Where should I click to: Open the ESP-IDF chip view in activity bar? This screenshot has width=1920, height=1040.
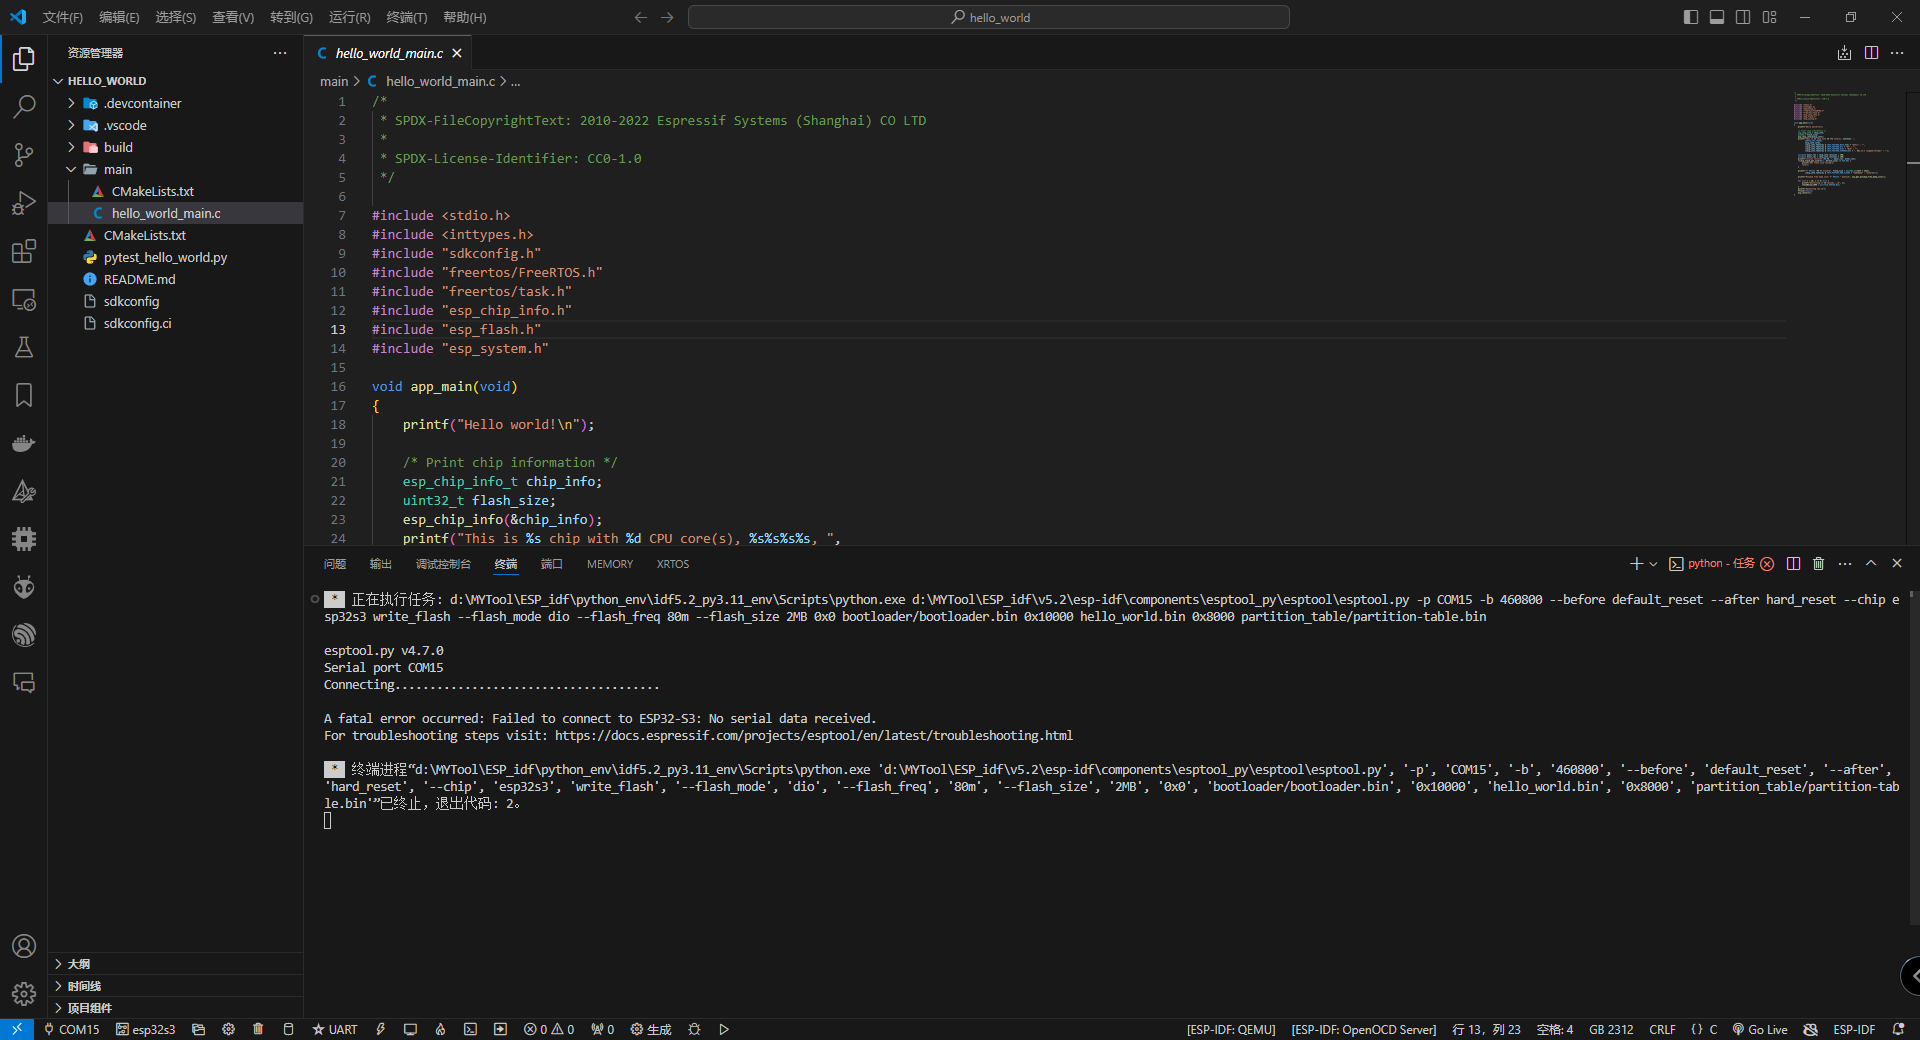pos(24,539)
